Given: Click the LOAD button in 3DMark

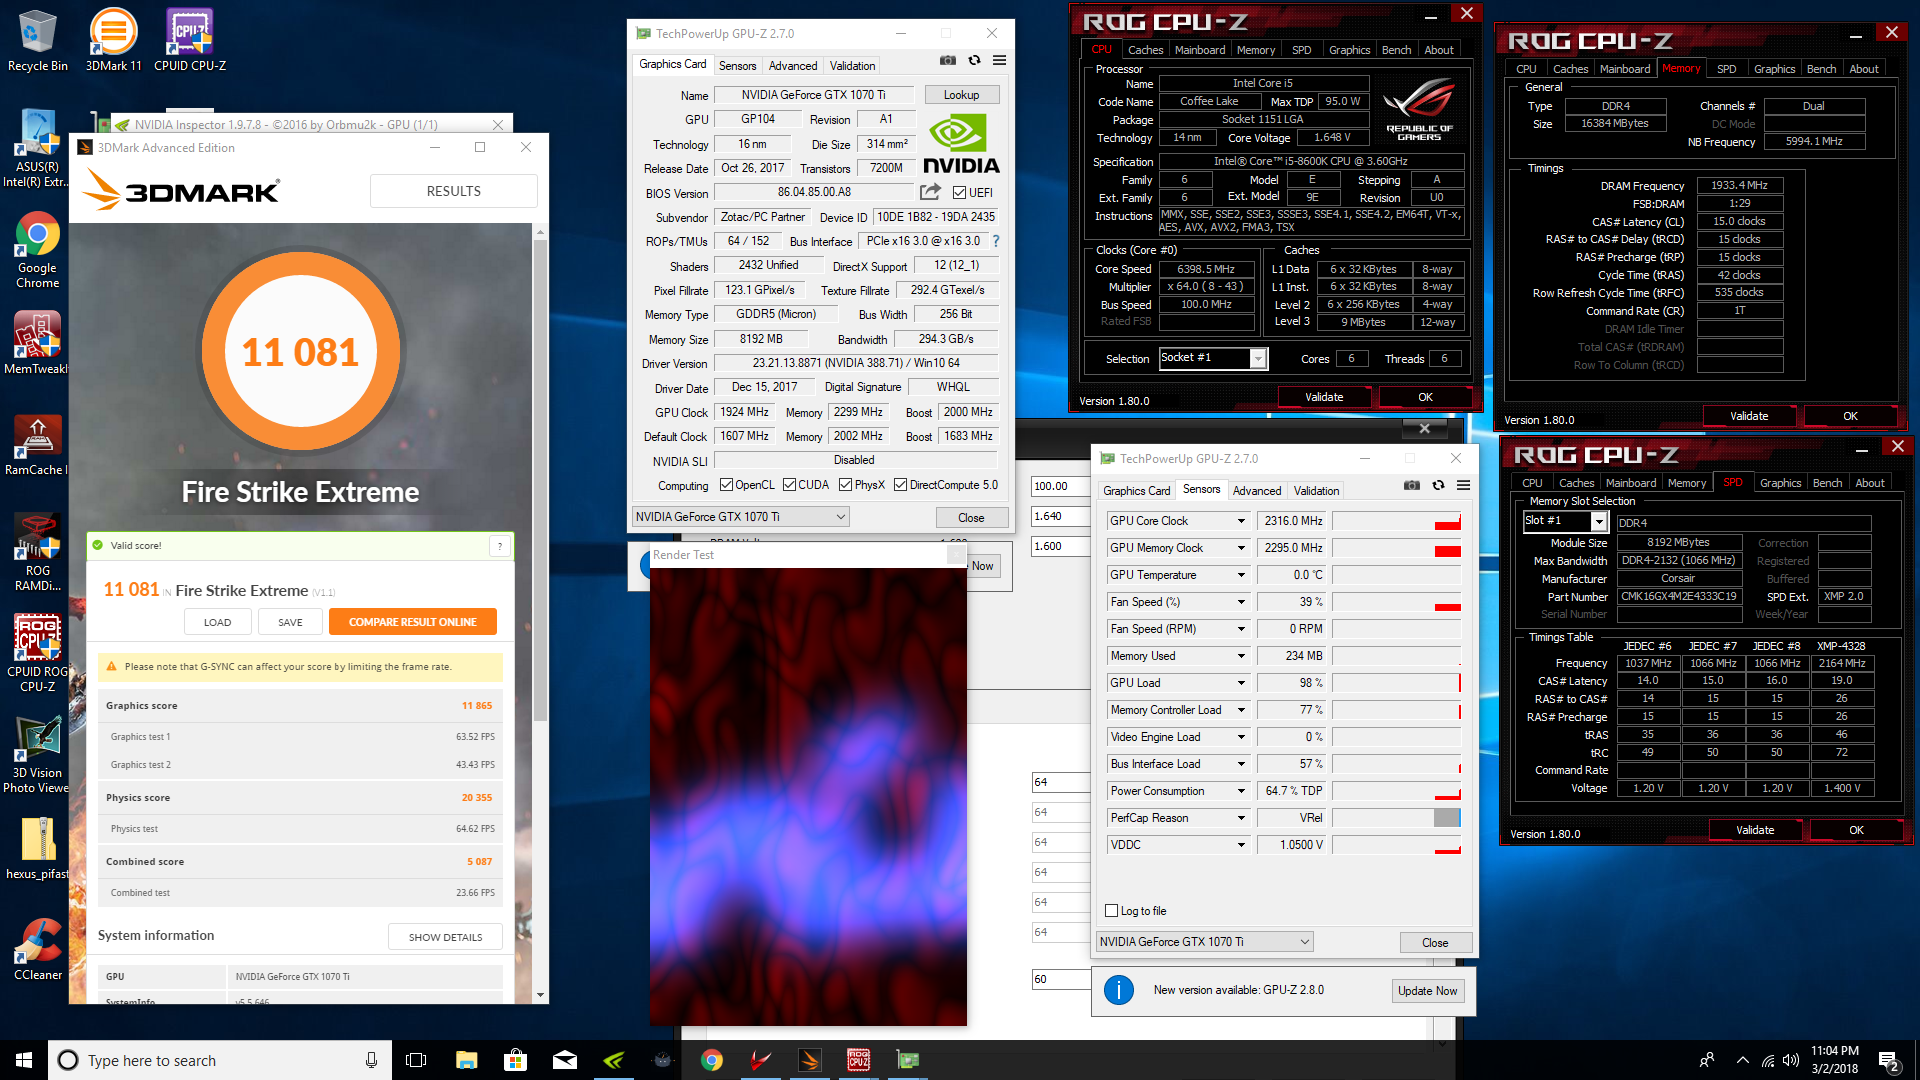Looking at the screenshot, I should (217, 622).
